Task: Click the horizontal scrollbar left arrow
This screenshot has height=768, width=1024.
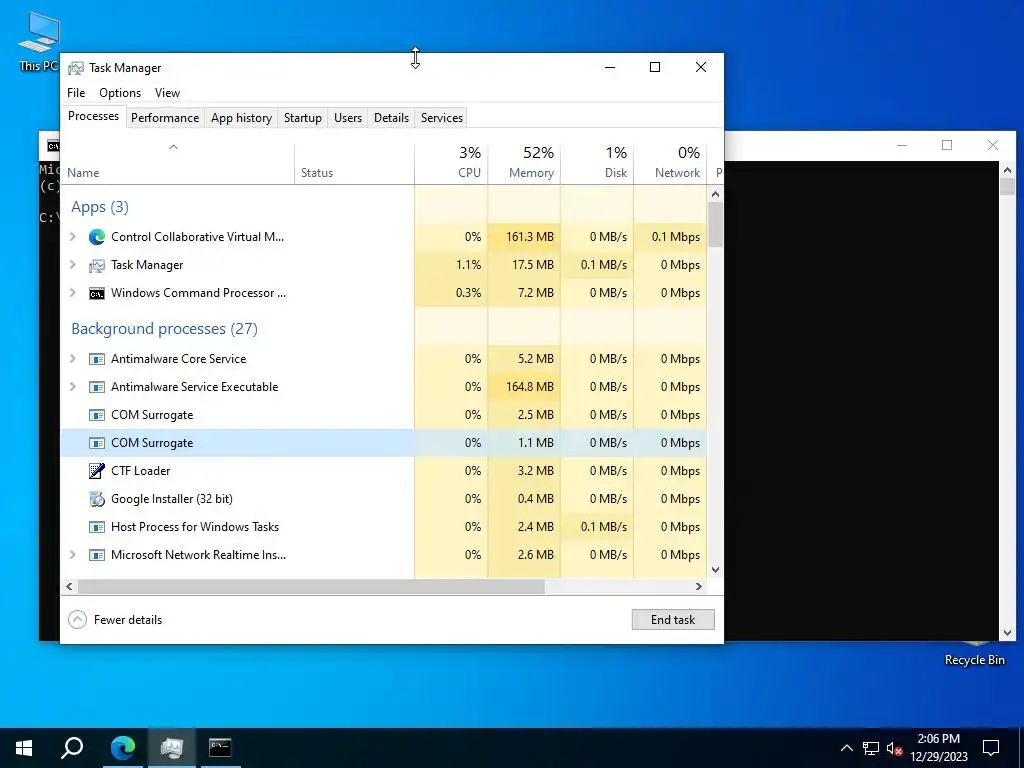Action: 69,586
